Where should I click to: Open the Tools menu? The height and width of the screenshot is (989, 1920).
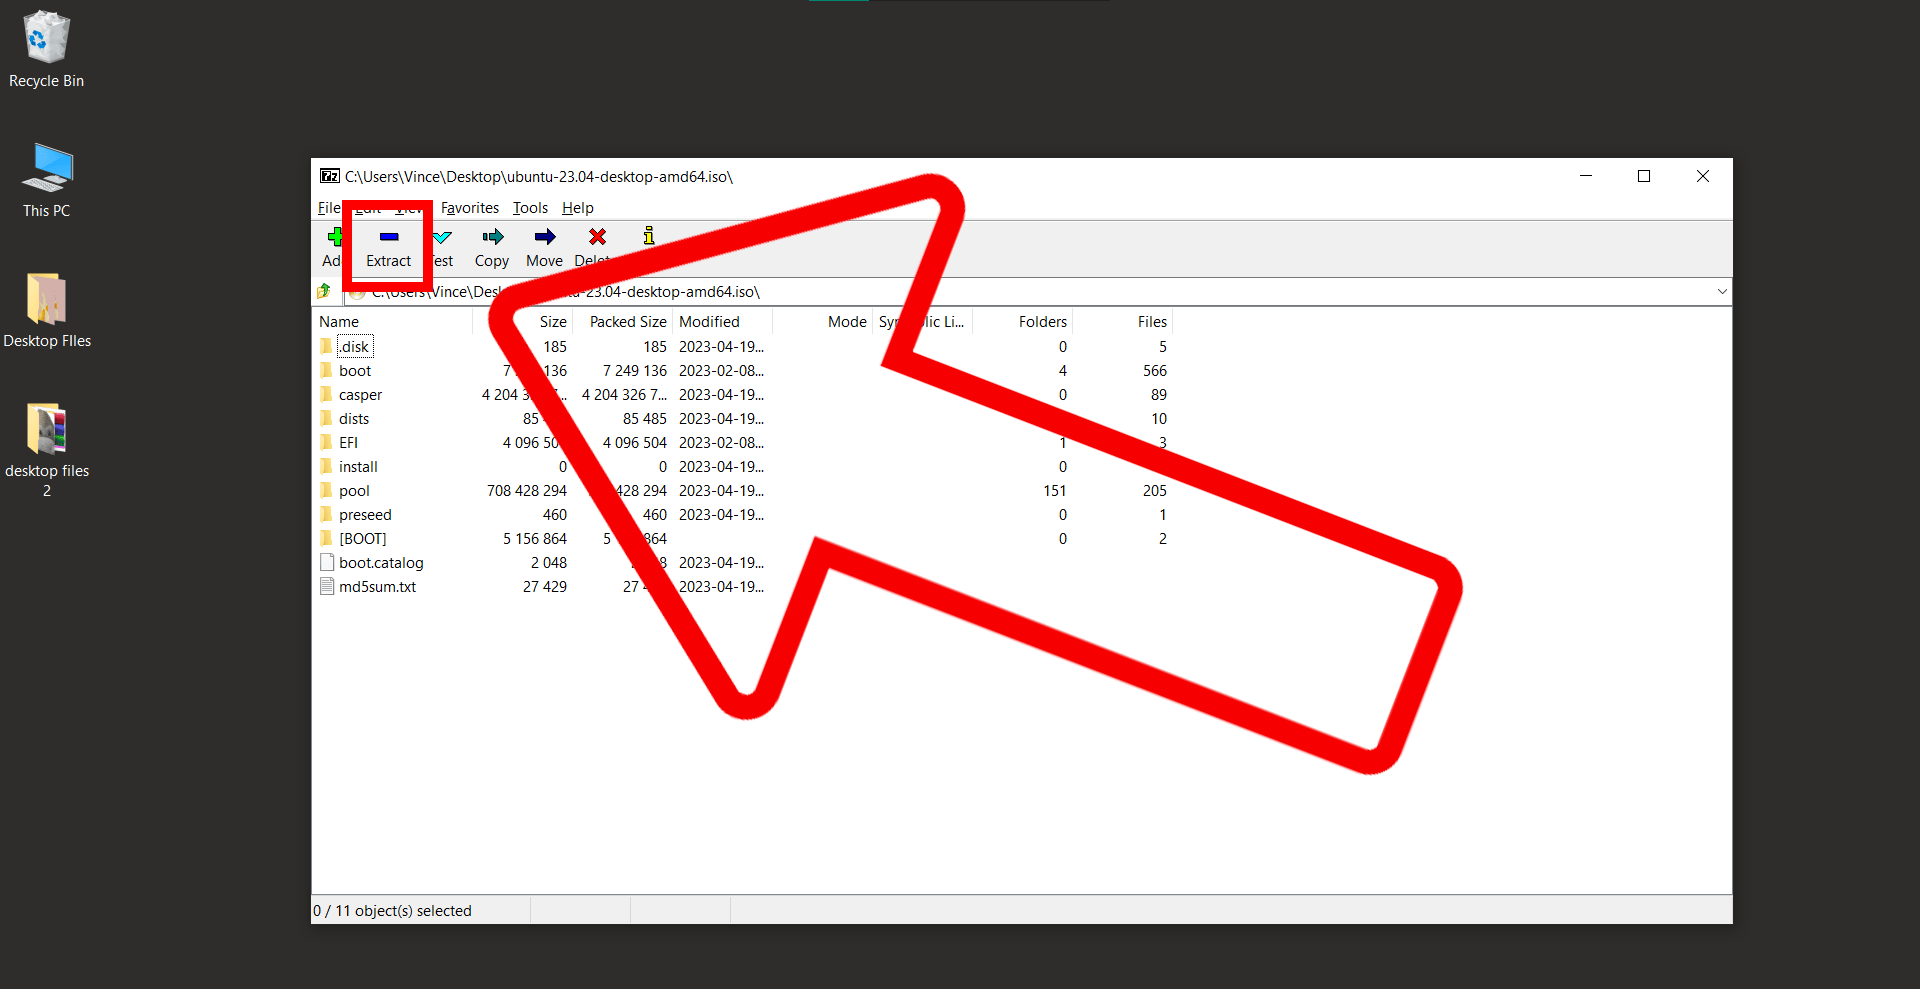(530, 208)
